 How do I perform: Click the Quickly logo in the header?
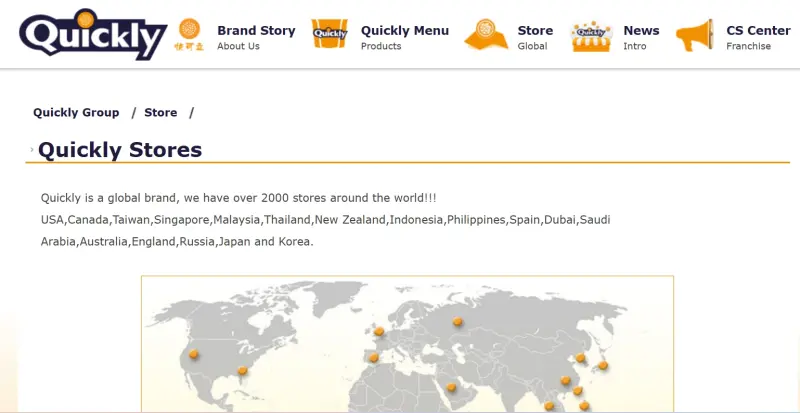click(x=93, y=34)
